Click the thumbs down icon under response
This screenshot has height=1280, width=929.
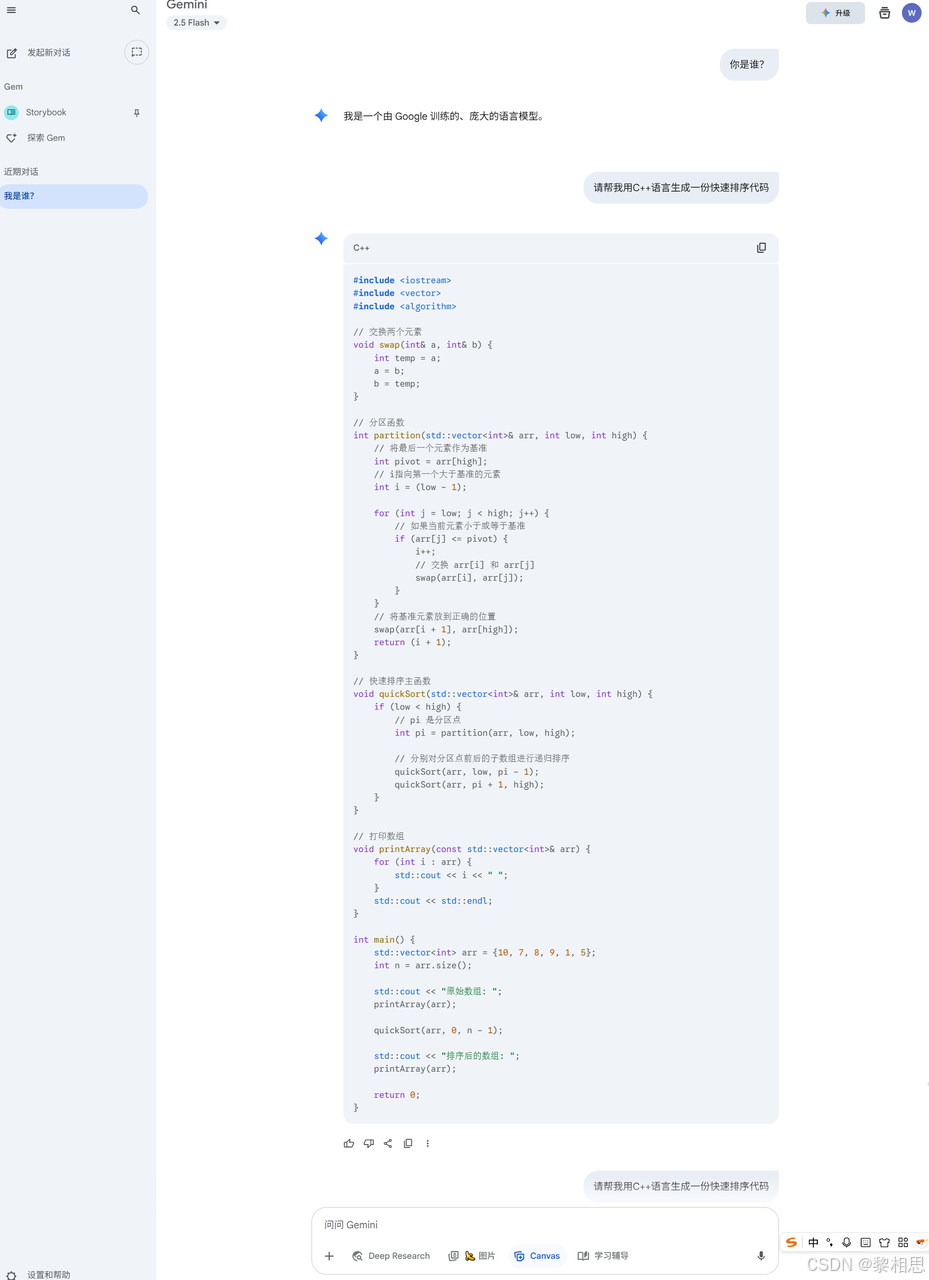(368, 1143)
